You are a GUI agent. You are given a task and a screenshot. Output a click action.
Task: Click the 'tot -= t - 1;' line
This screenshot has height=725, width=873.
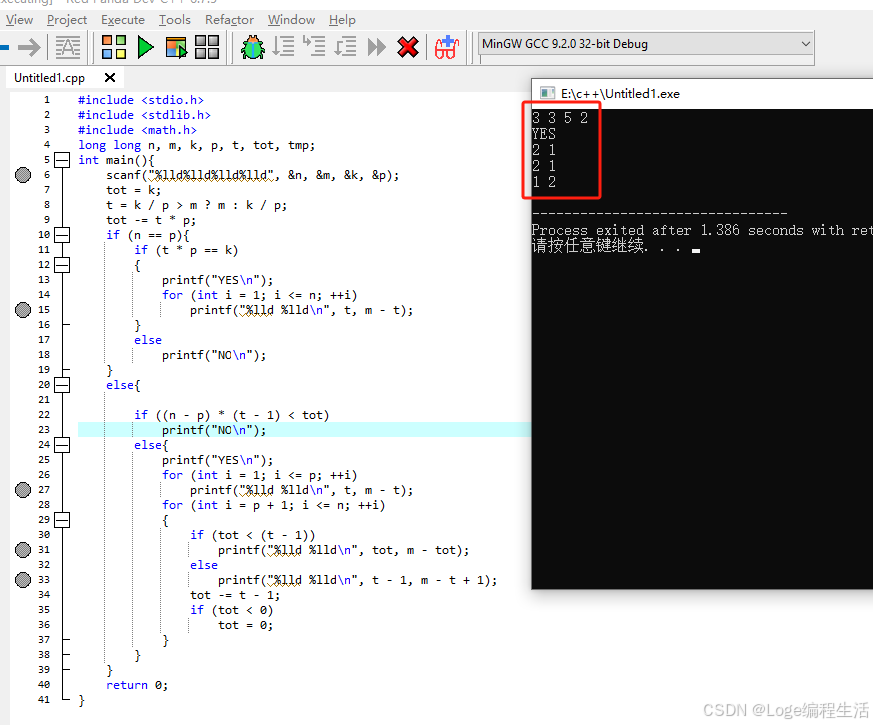tap(235, 596)
